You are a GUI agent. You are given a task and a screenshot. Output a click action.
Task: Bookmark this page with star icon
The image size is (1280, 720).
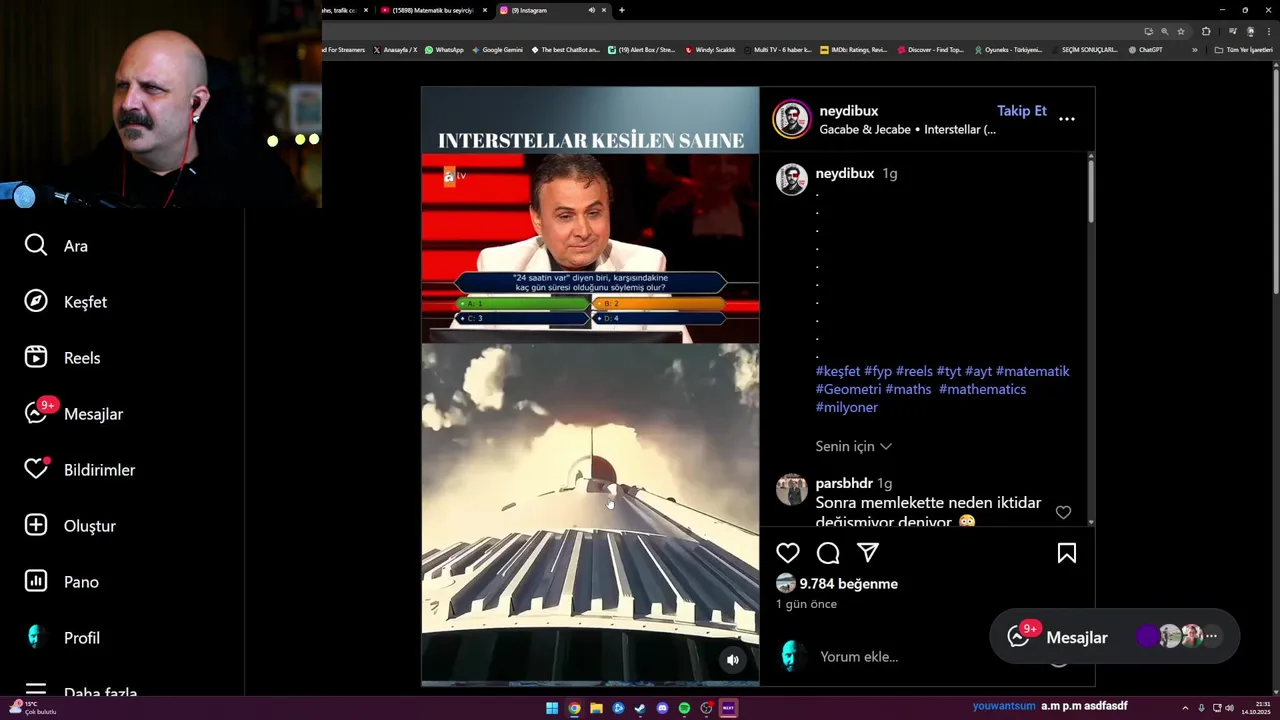(1181, 31)
